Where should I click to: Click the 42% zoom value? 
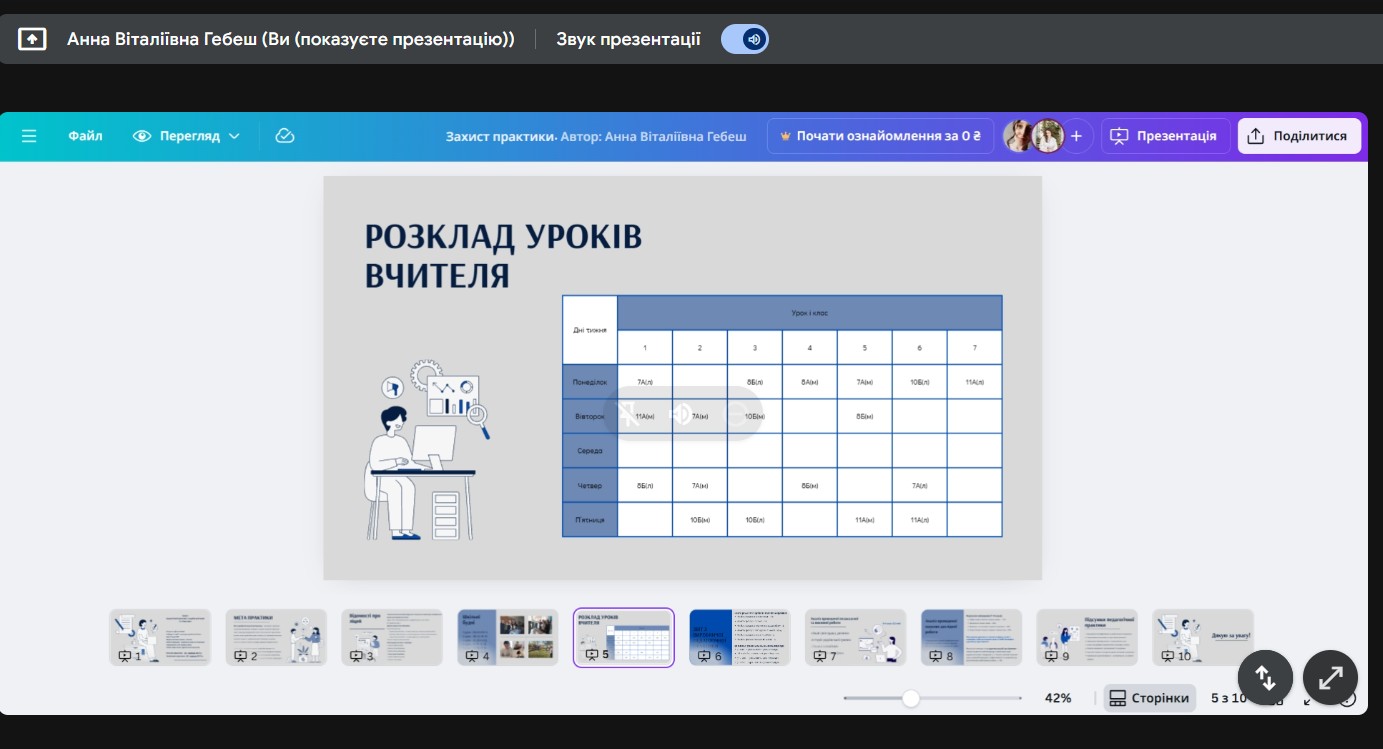tap(1058, 698)
